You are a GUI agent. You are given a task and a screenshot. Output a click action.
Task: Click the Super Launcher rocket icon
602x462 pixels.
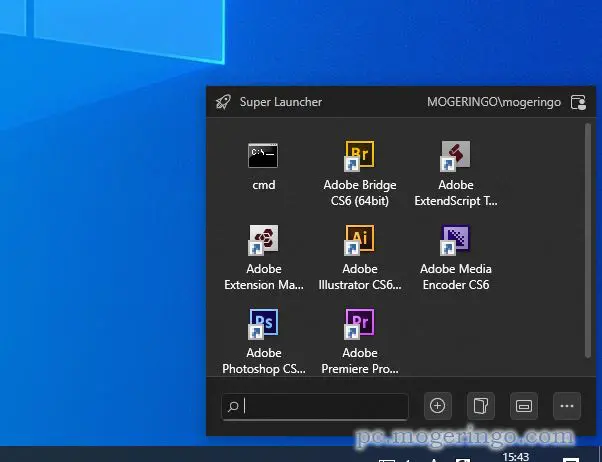coord(223,102)
